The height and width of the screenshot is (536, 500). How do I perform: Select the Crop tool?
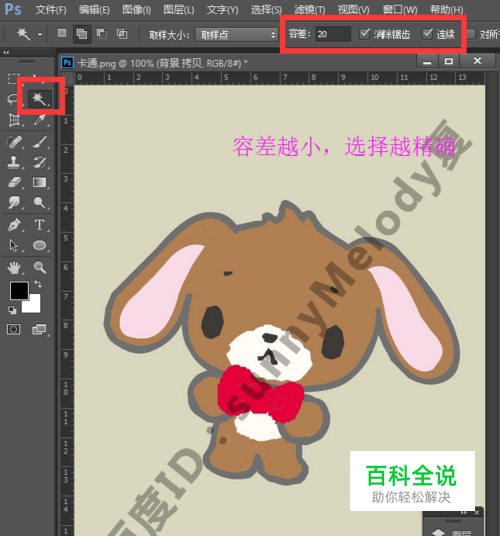[x=14, y=120]
